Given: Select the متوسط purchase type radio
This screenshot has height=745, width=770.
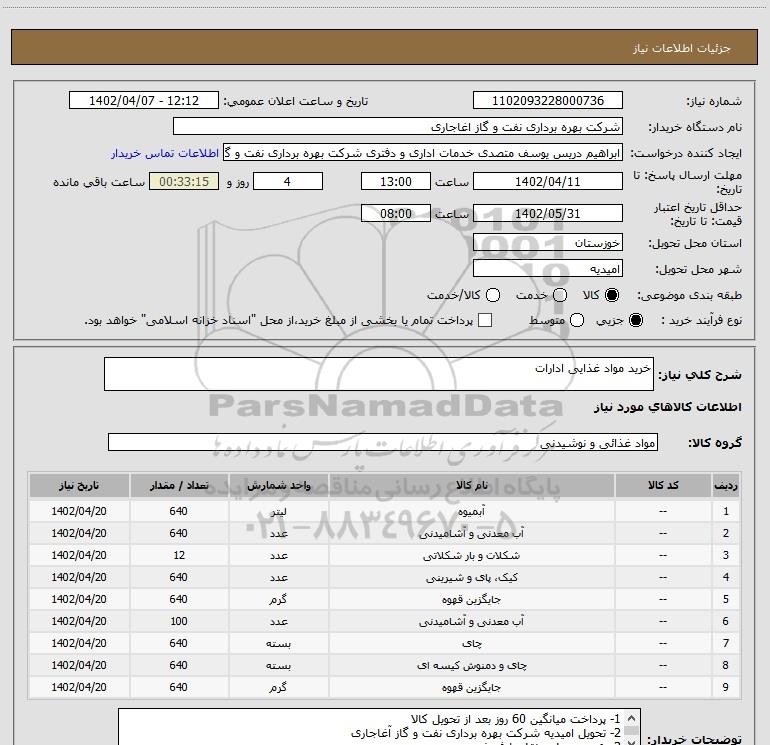Looking at the screenshot, I should (x=577, y=320).
